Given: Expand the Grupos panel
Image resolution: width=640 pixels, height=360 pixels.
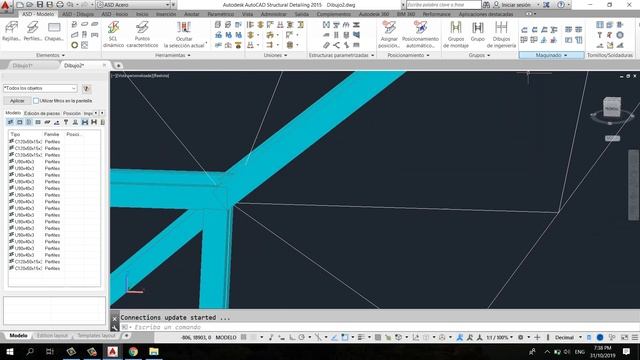Looking at the screenshot, I should (479, 55).
